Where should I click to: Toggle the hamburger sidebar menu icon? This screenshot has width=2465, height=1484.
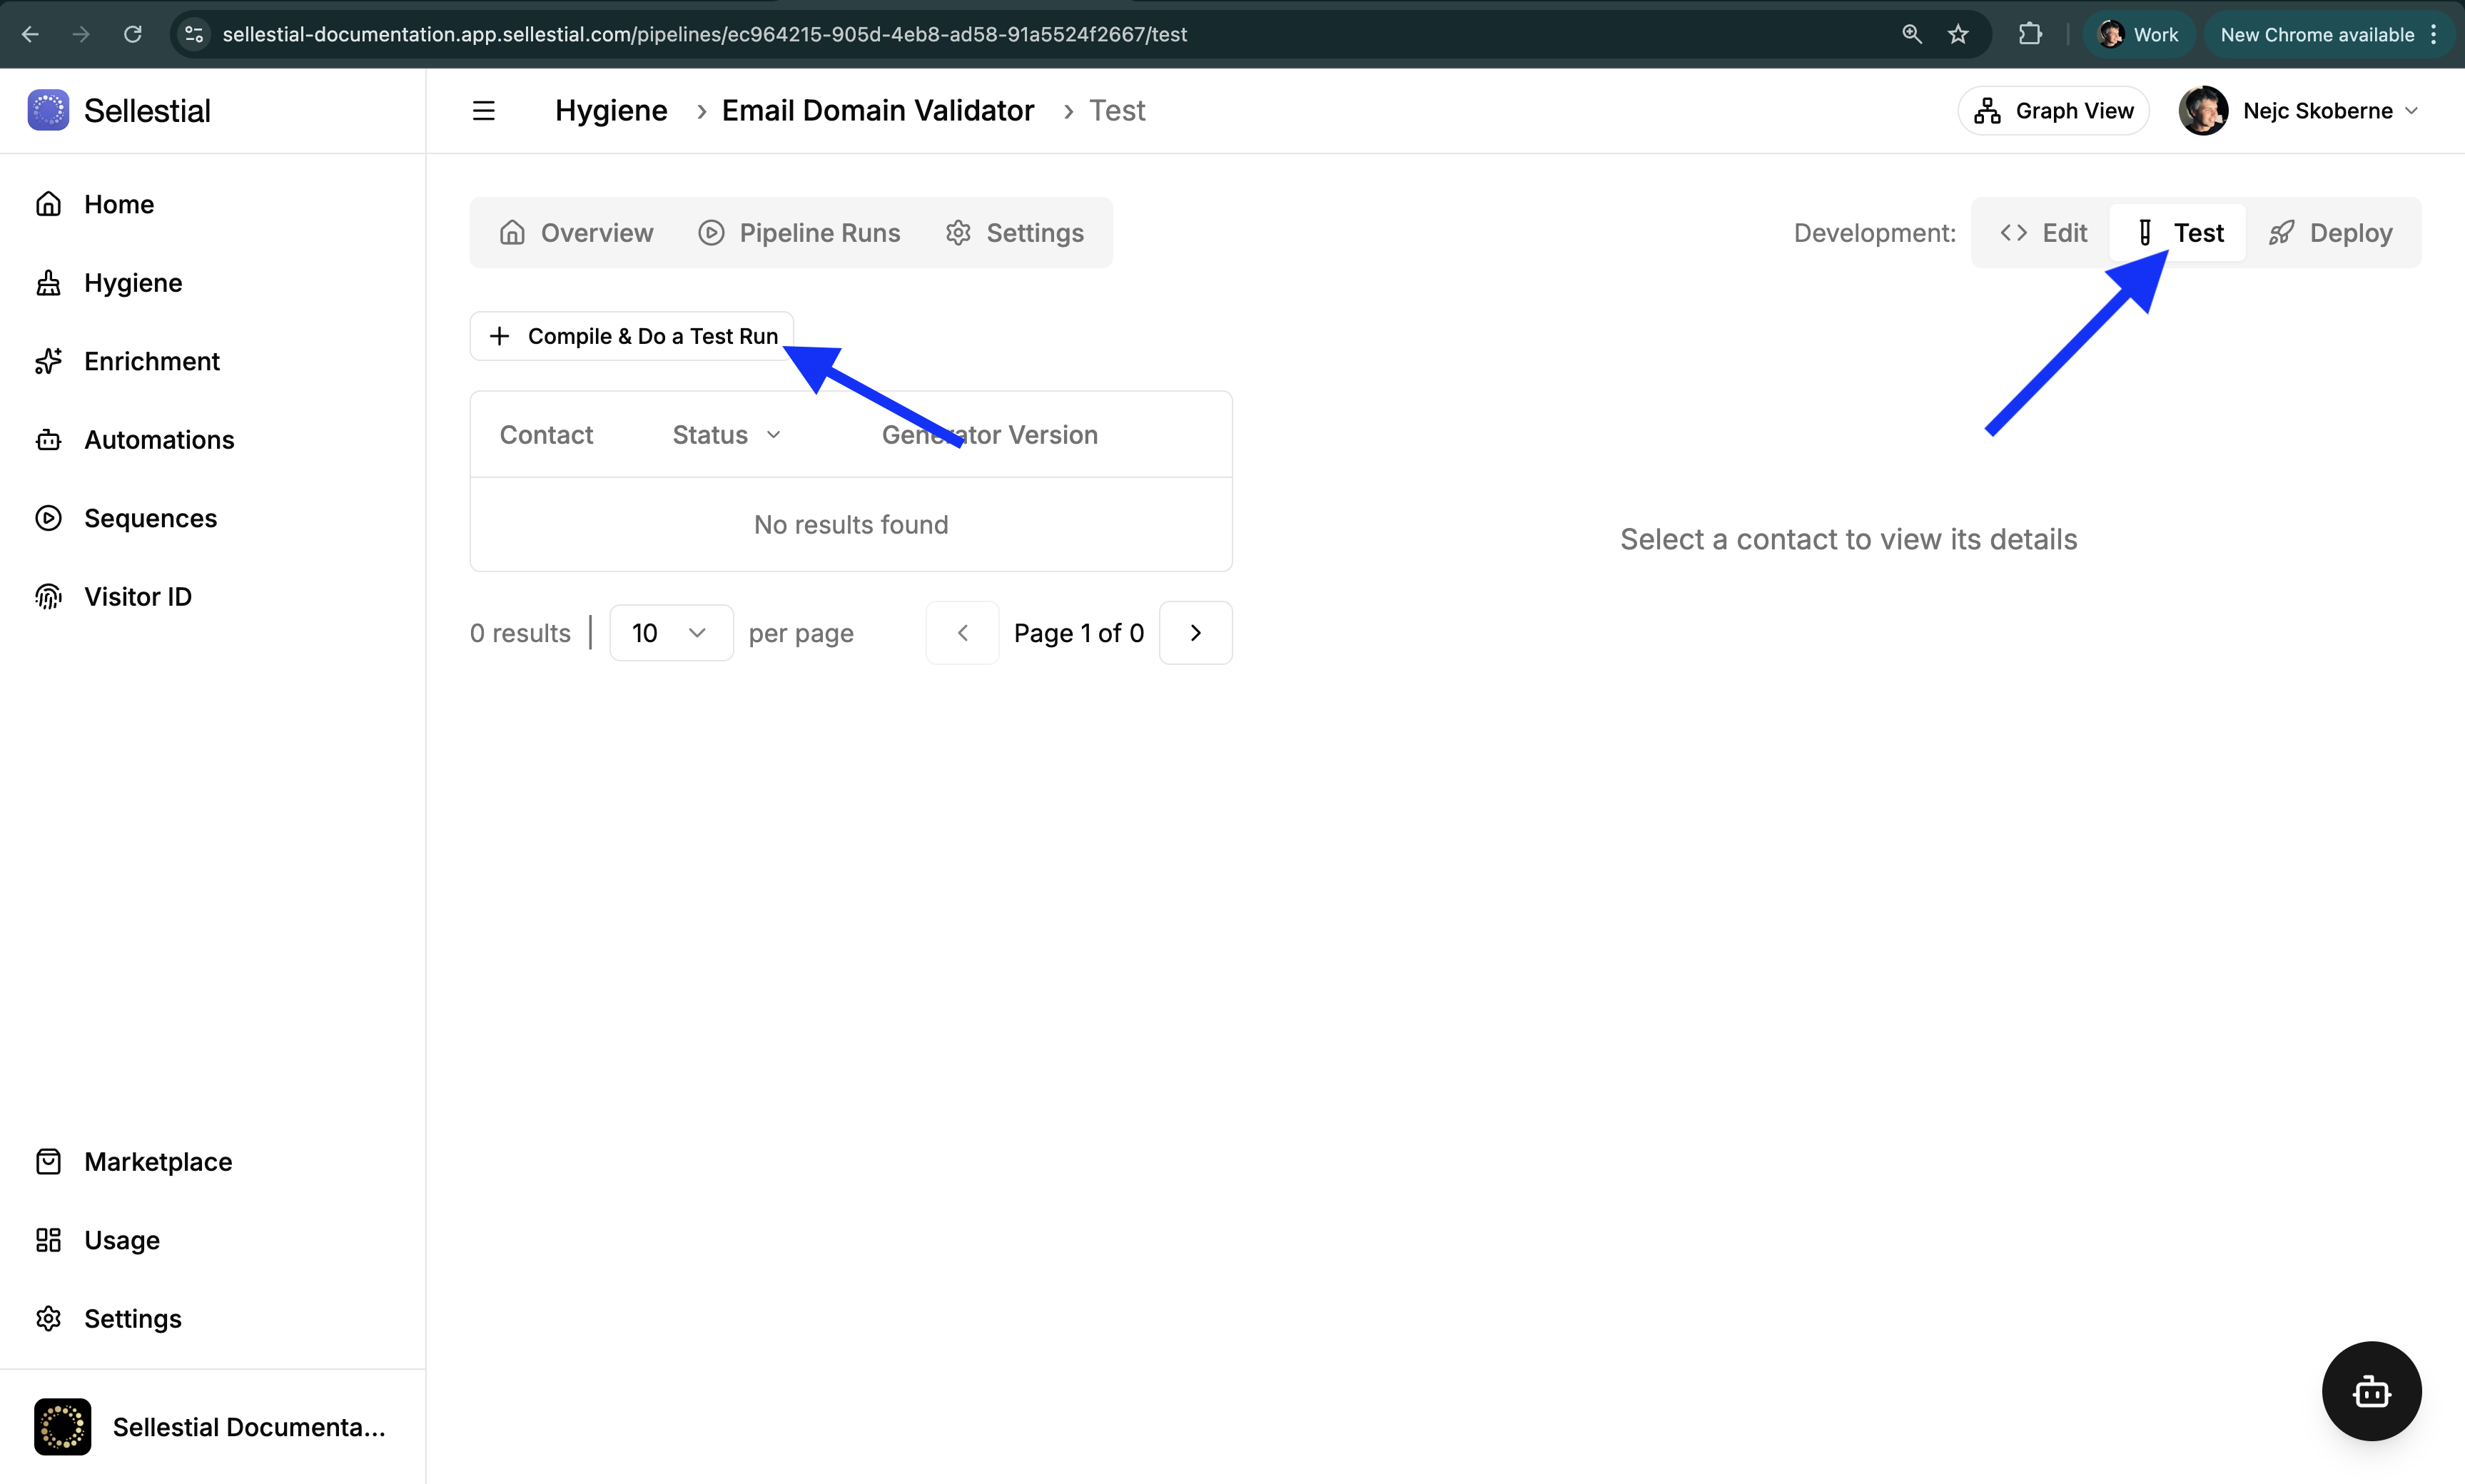[483, 111]
